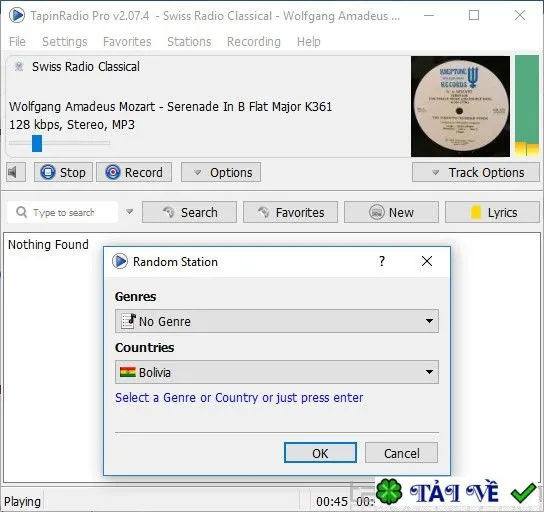
Task: Click the Type to search field
Action: pyautogui.click(x=62, y=212)
